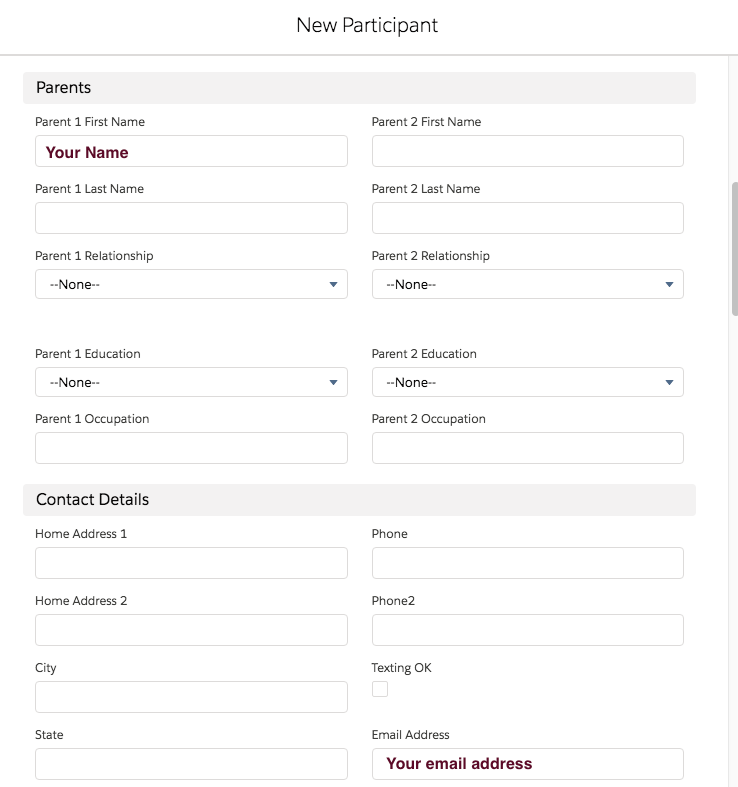Viewport: 738px width, 787px height.
Task: Focus the State input field
Action: coord(191,764)
